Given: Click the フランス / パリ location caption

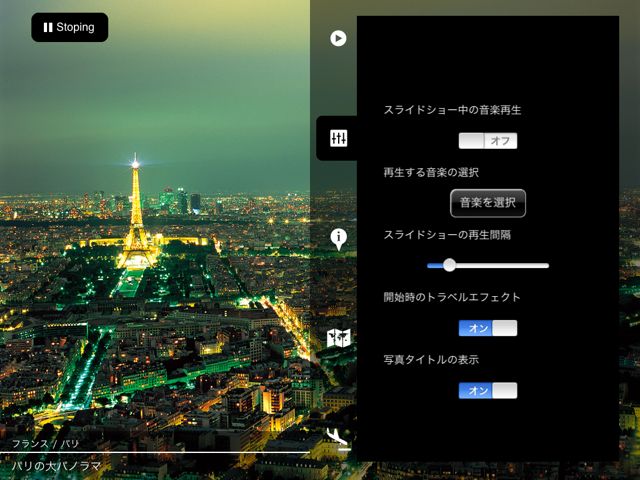Looking at the screenshot, I should point(45,444).
